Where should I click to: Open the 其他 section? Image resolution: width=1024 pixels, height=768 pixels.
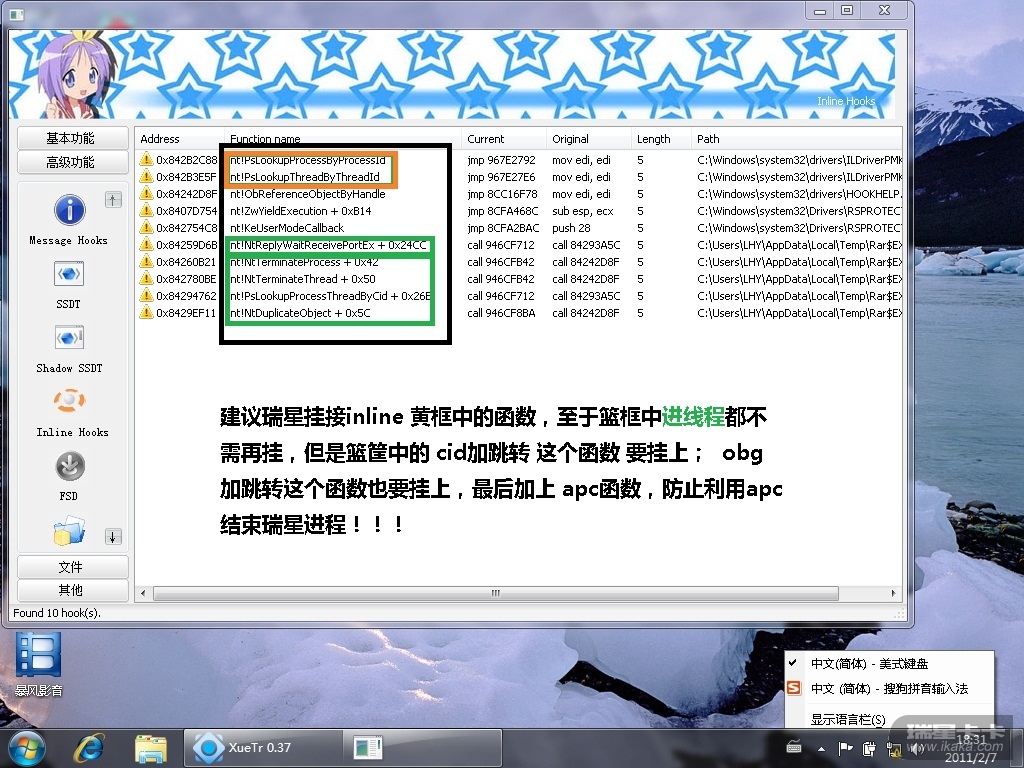[x=72, y=590]
